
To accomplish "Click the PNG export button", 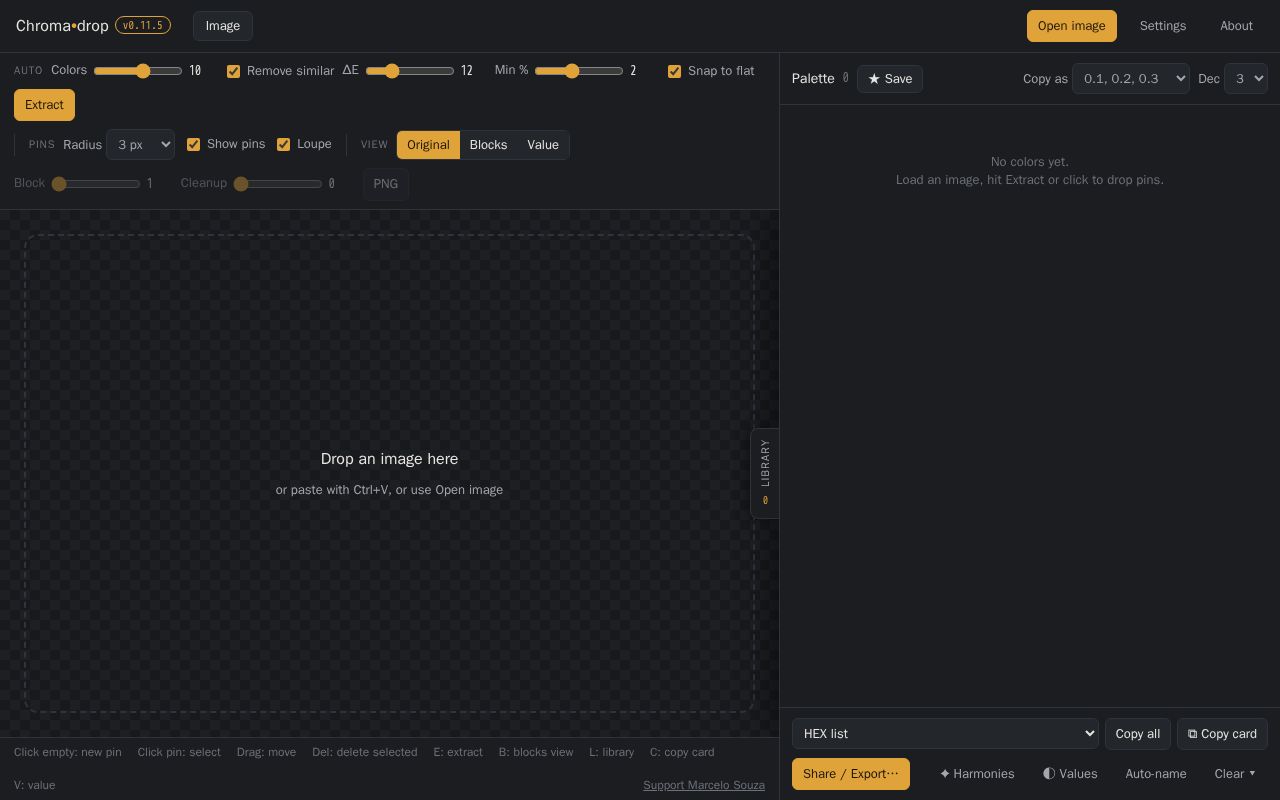I will tap(386, 184).
